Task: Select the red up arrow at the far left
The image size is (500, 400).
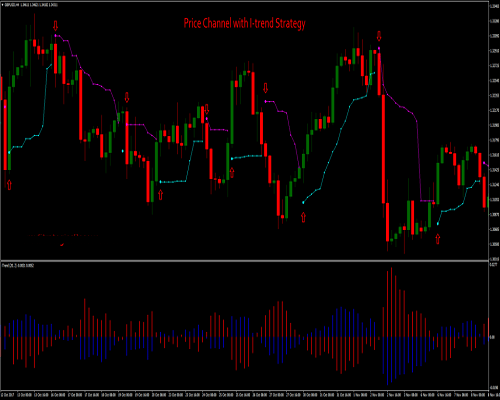Action: point(9,184)
